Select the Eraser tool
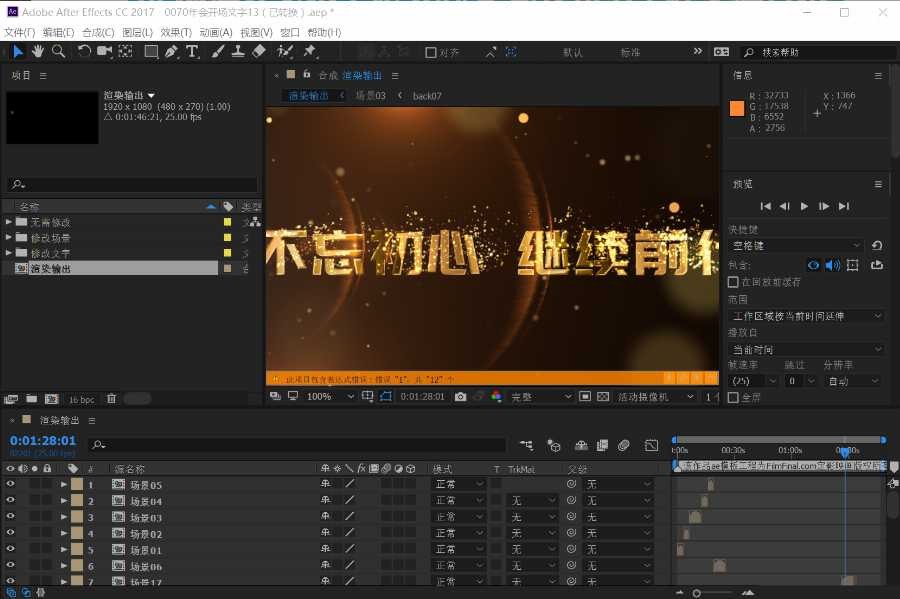The image size is (900, 599). point(259,52)
